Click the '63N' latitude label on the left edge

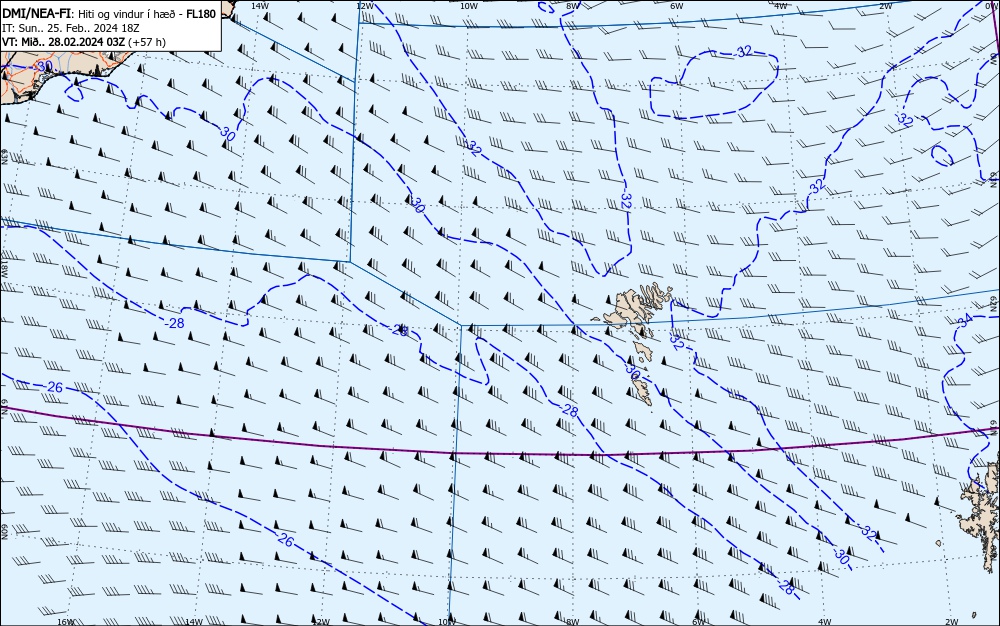[x=4, y=157]
